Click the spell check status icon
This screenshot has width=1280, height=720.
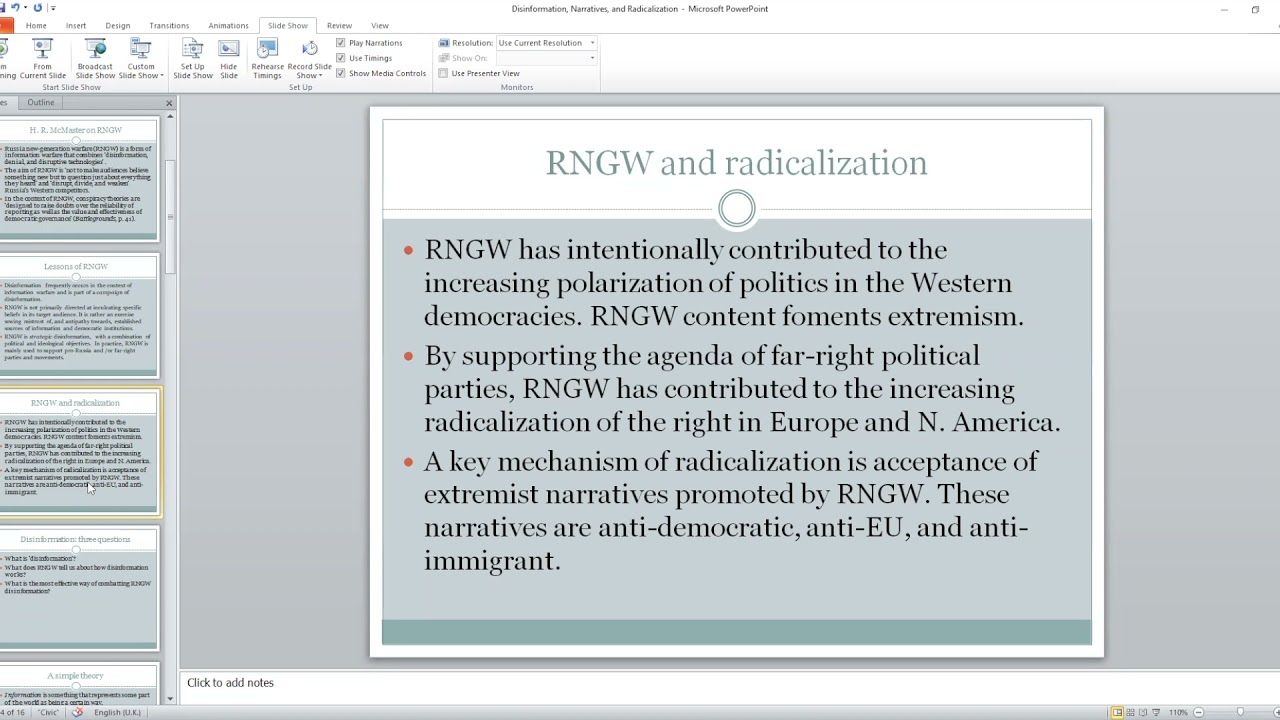(77, 712)
